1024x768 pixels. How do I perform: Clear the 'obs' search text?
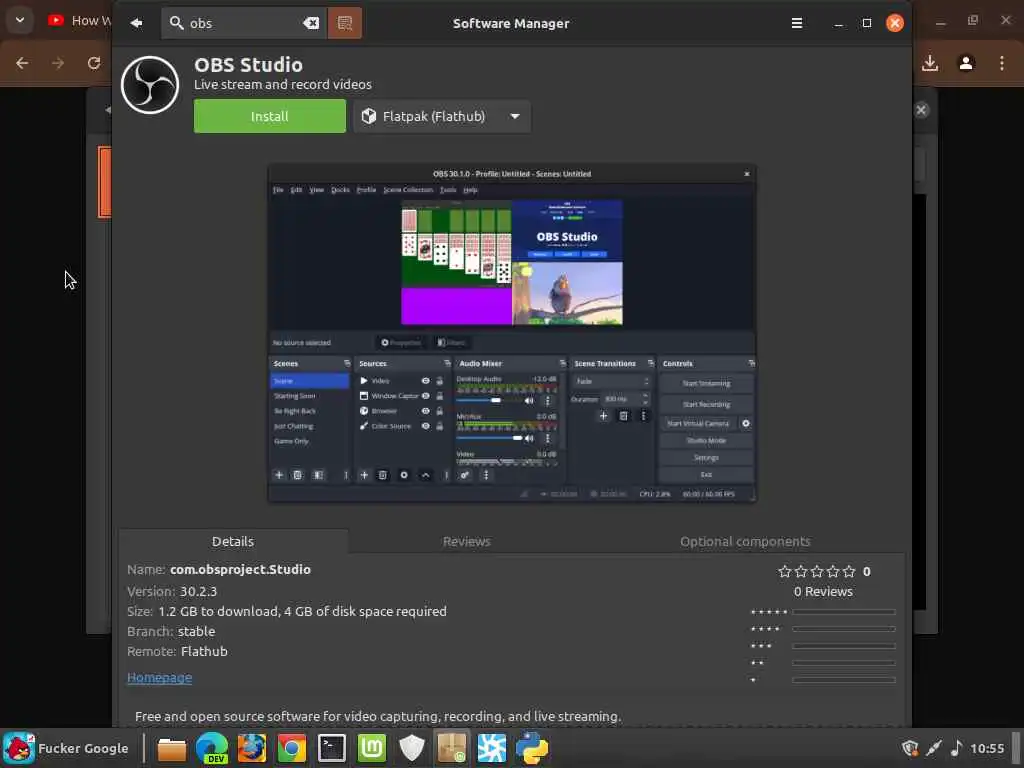point(312,24)
